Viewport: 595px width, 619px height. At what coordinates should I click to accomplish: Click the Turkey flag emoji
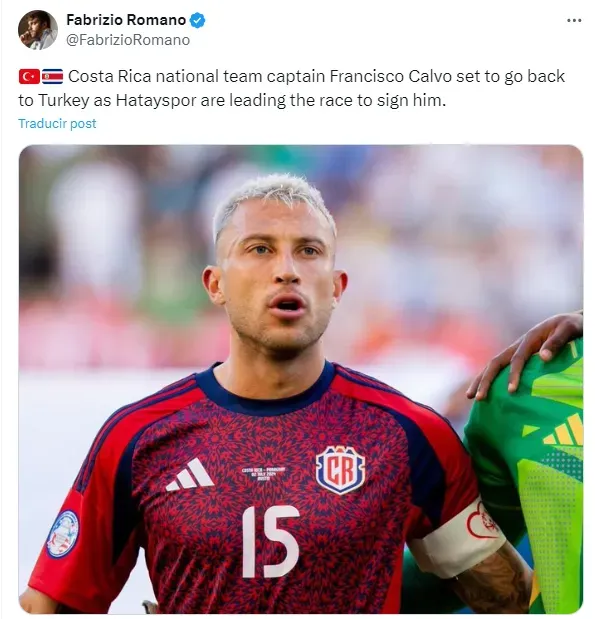[x=29, y=77]
